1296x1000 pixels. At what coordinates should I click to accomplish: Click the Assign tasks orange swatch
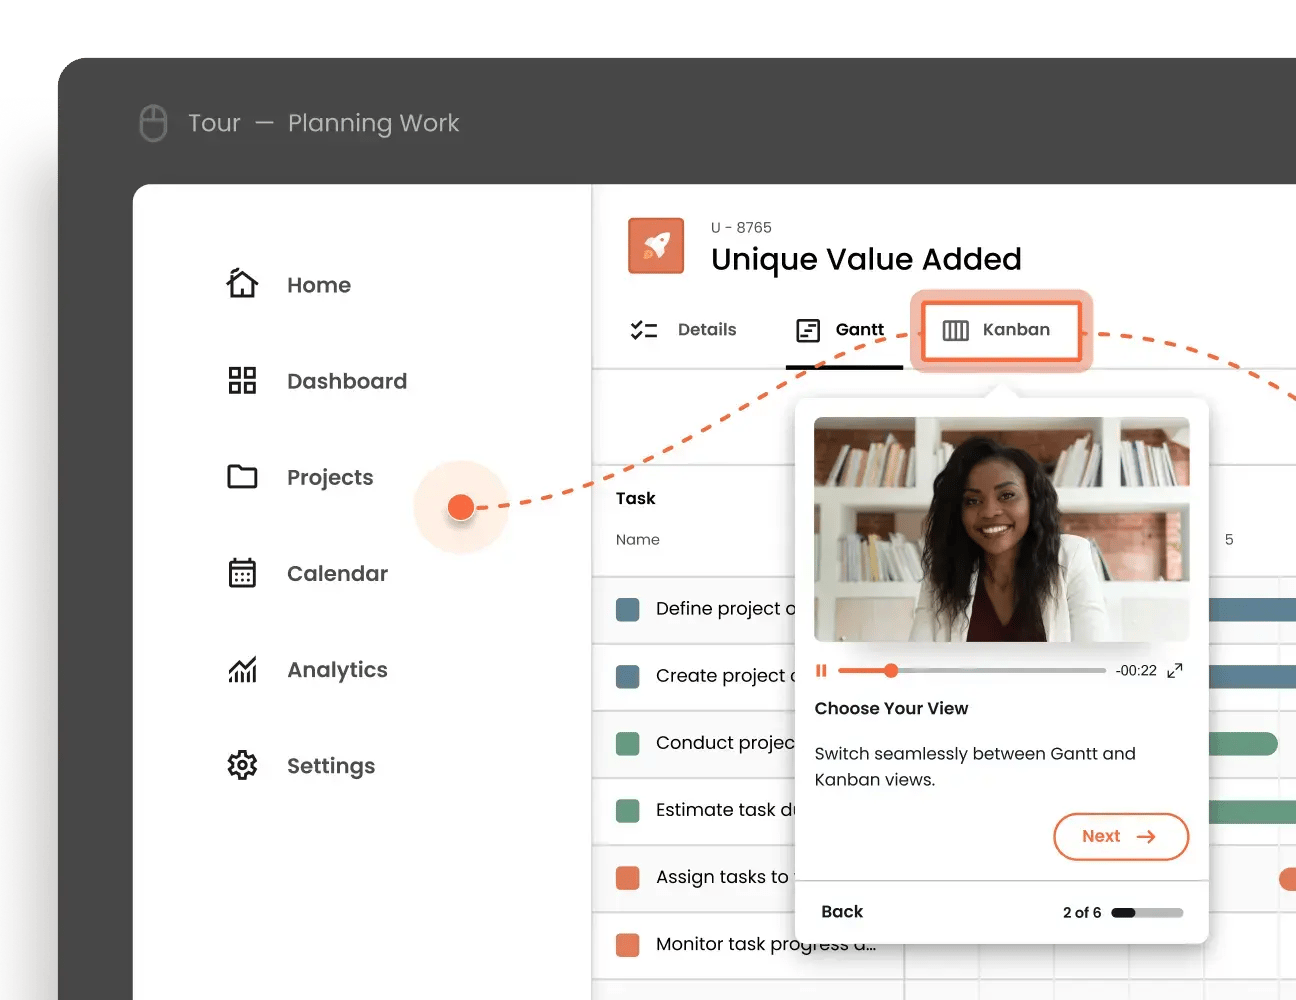tap(628, 878)
